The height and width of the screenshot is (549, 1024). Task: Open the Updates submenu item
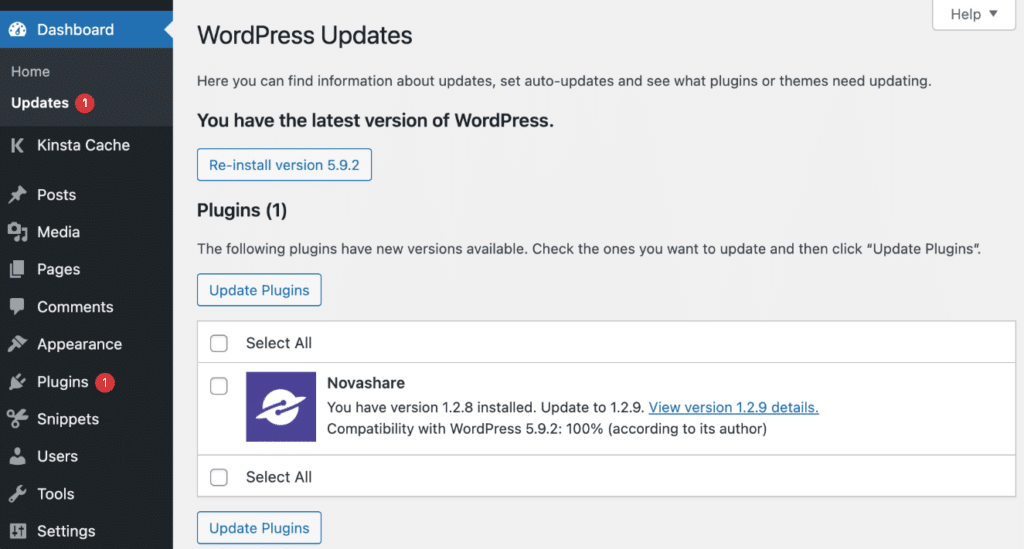(40, 102)
